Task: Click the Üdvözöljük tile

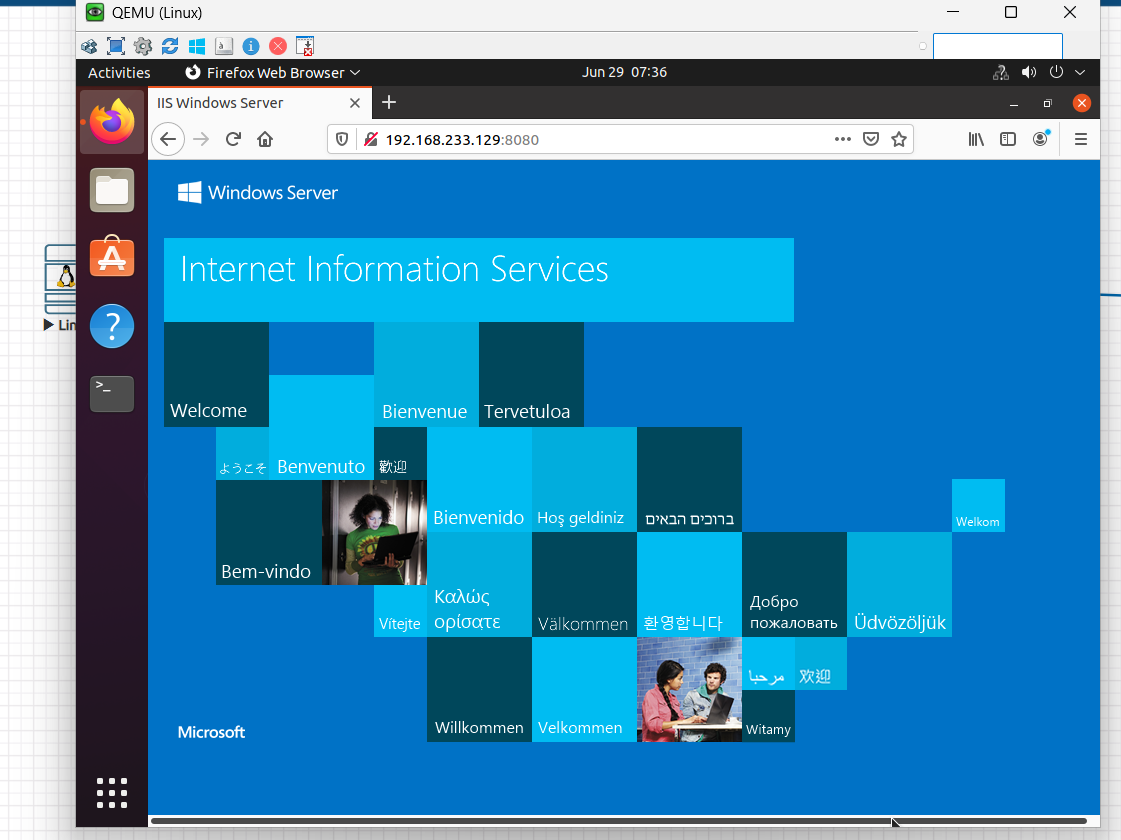Action: coord(899,584)
